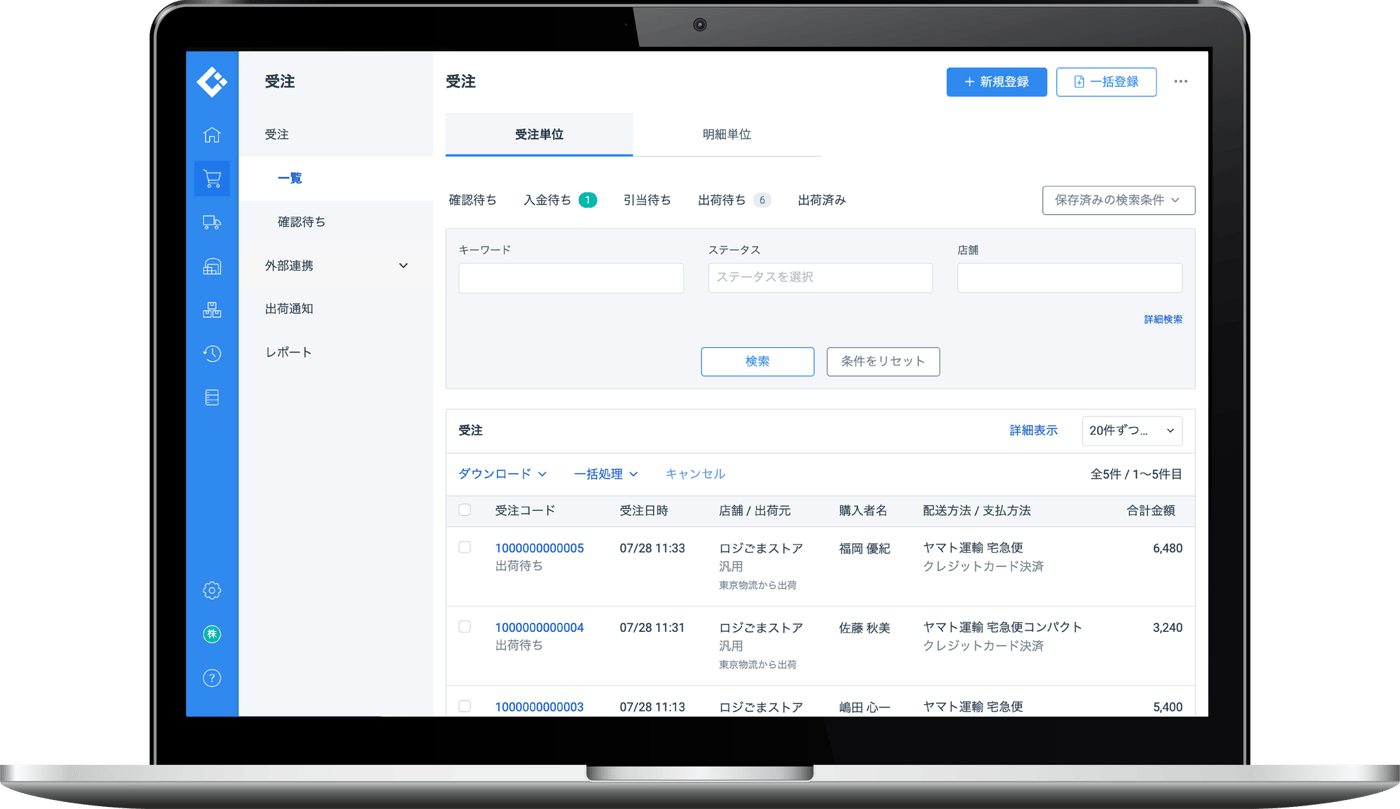Open the Home icon in sidebar
Viewport: 1400px width, 809px height.
(212, 135)
